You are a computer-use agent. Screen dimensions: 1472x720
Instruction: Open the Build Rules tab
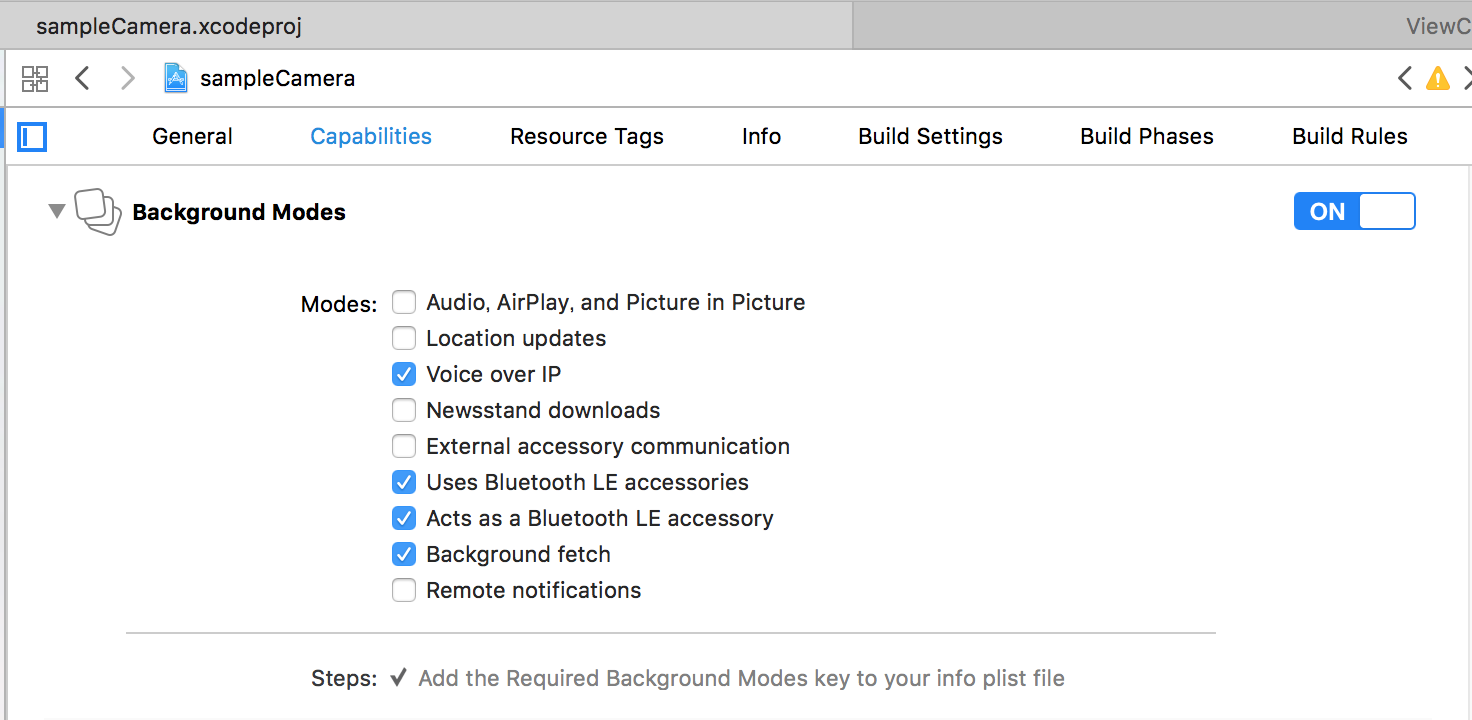[x=1350, y=136]
